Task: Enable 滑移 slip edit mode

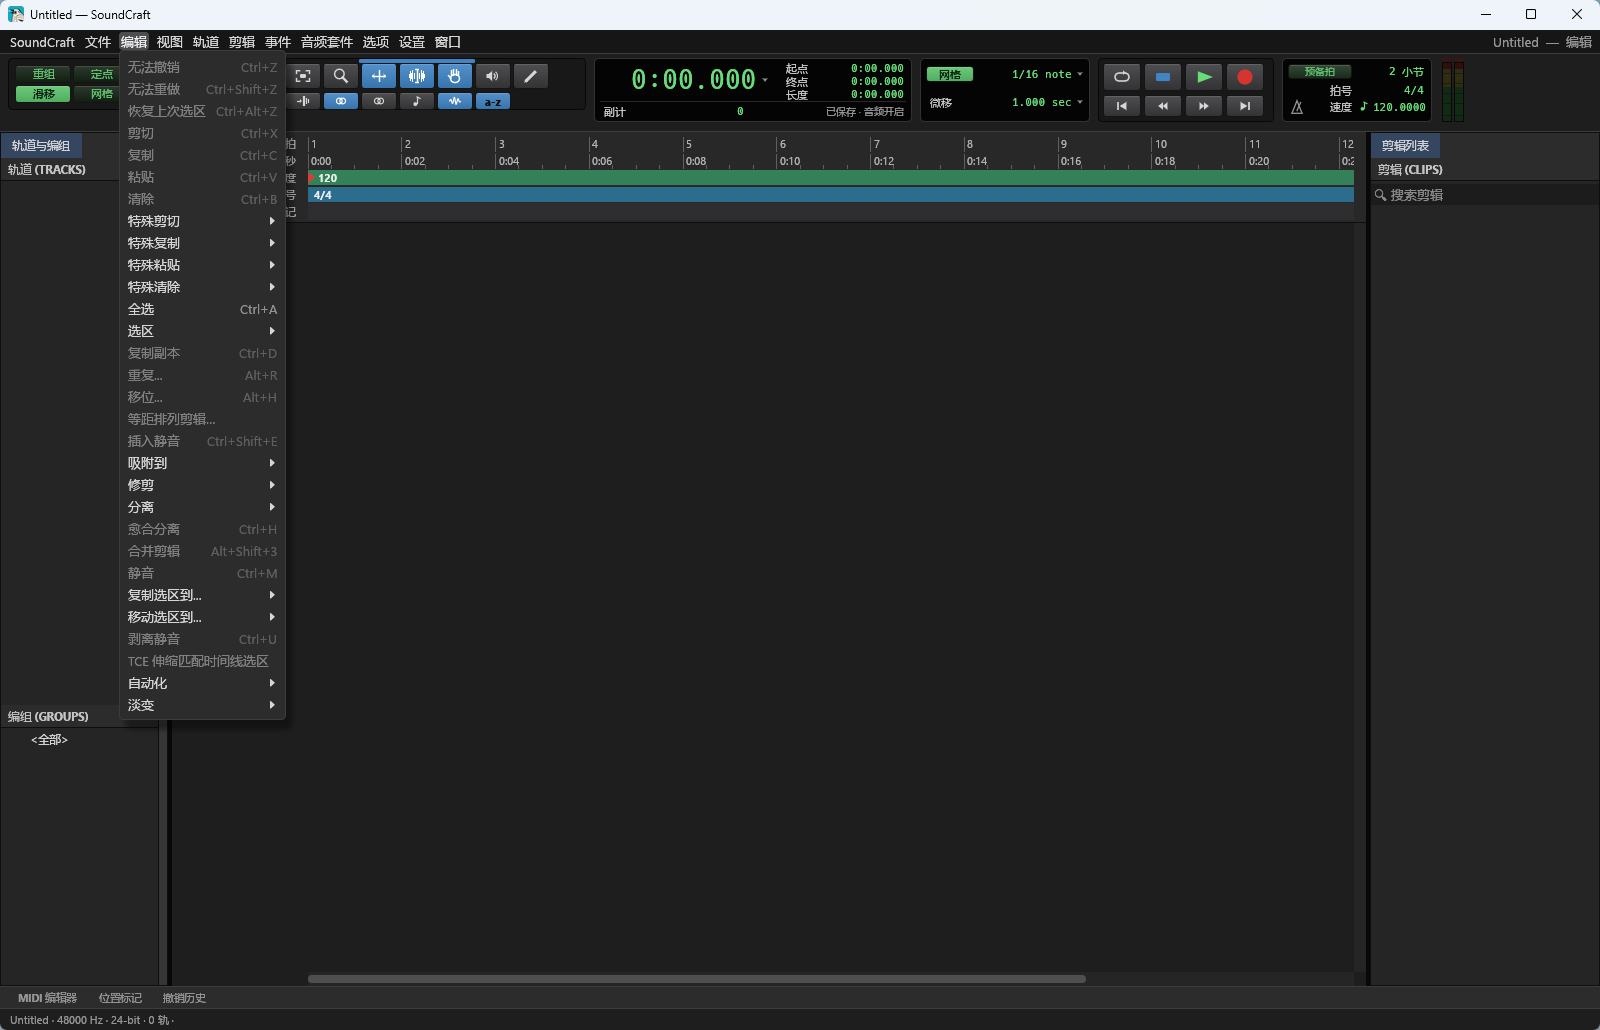Action: [x=43, y=94]
